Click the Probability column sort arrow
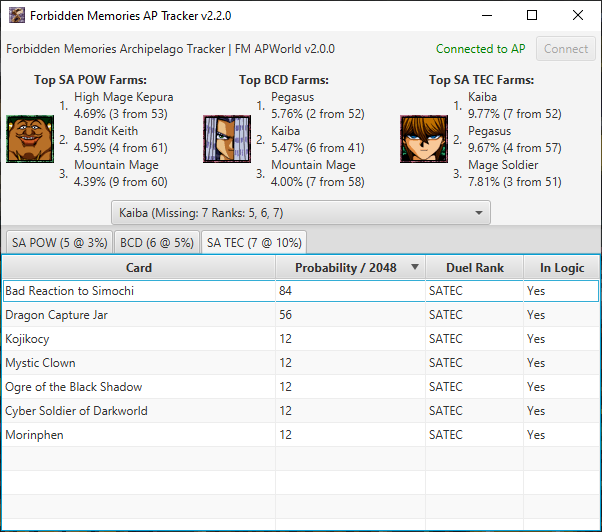 click(415, 267)
